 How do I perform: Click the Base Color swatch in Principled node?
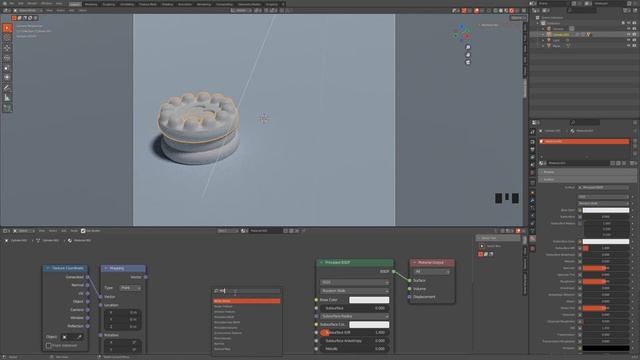coord(369,300)
